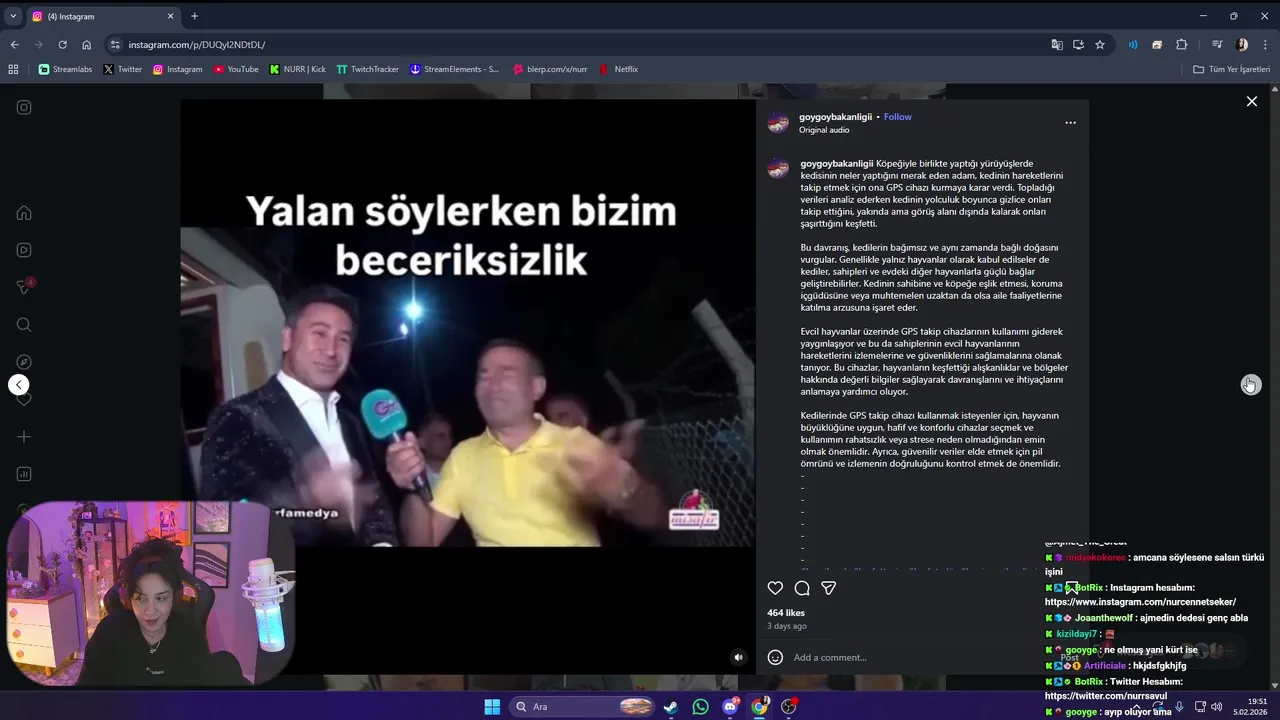Open the post's more options menu
Image resolution: width=1280 pixels, height=720 pixels.
(1070, 123)
